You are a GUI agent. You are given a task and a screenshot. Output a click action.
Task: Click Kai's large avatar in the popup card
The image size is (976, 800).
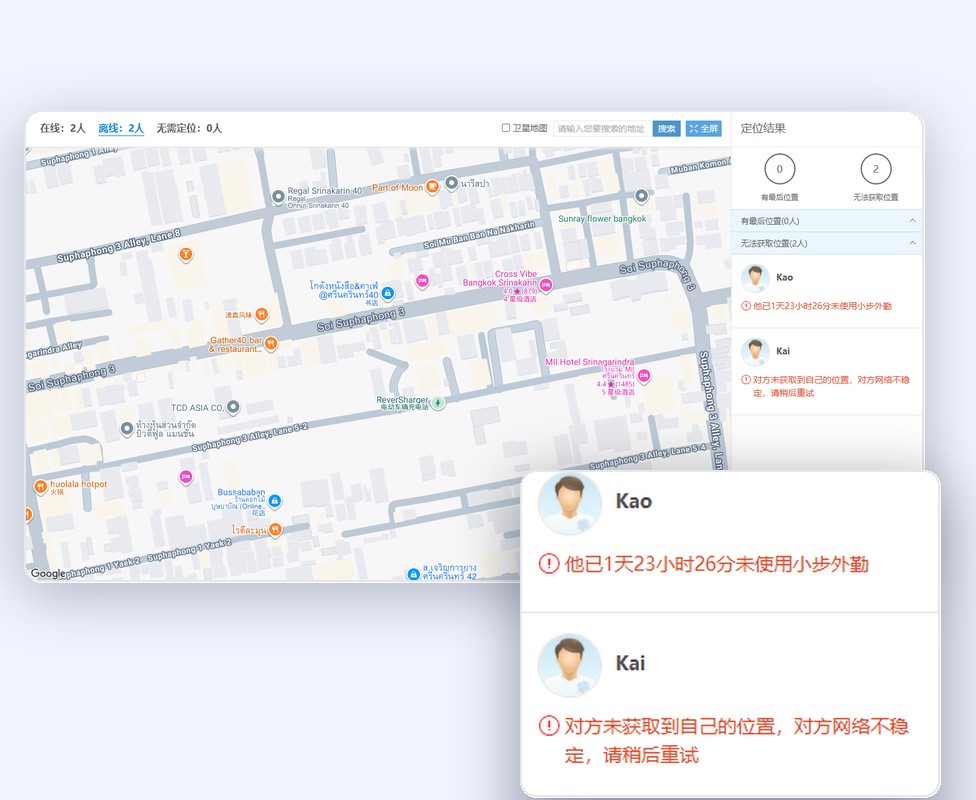pyautogui.click(x=569, y=665)
